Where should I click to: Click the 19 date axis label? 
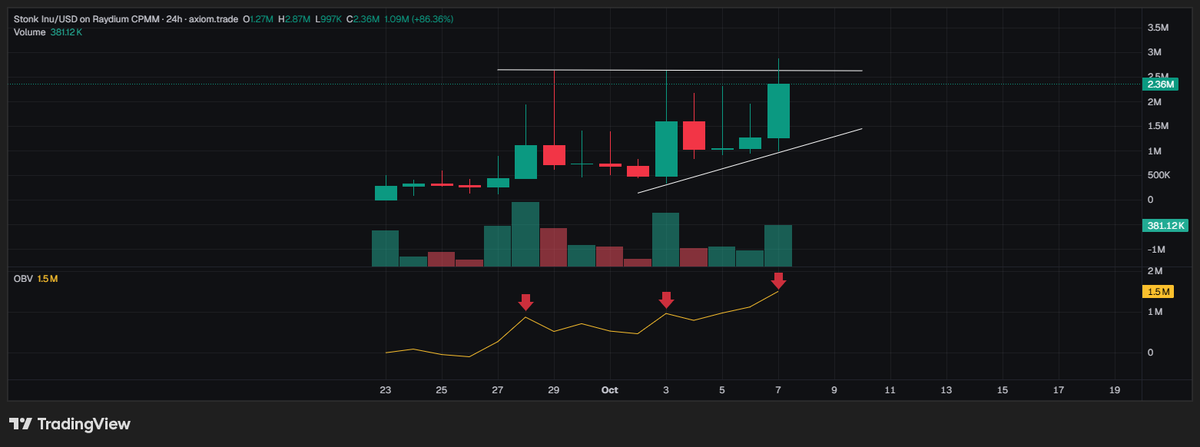[1114, 389]
